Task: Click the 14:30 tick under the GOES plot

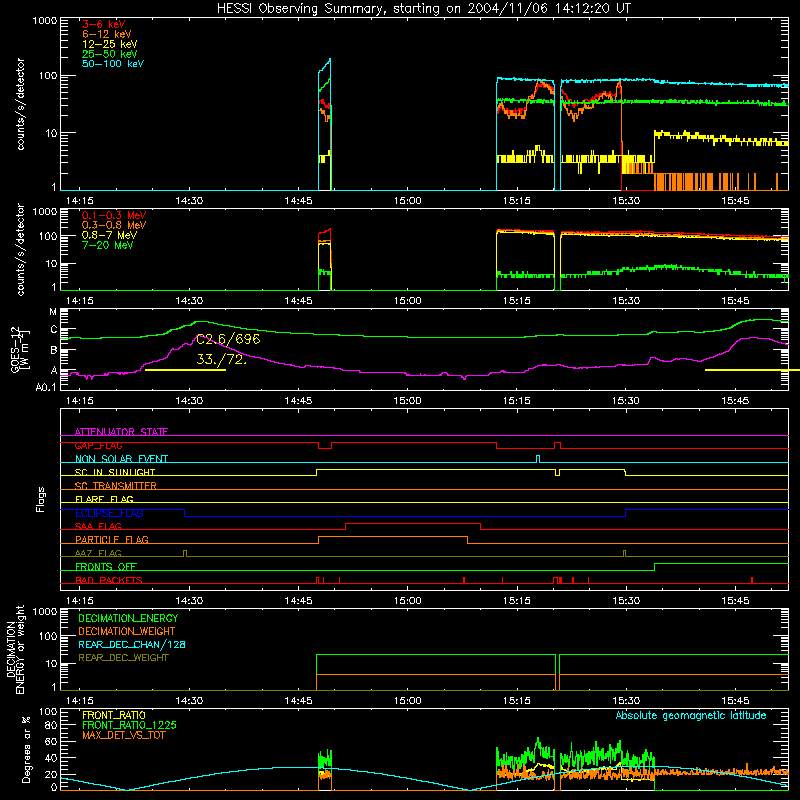Action: coord(189,401)
